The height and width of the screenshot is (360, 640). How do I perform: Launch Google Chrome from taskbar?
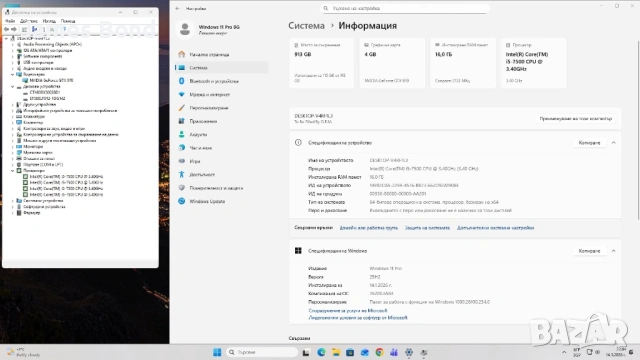pos(379,352)
